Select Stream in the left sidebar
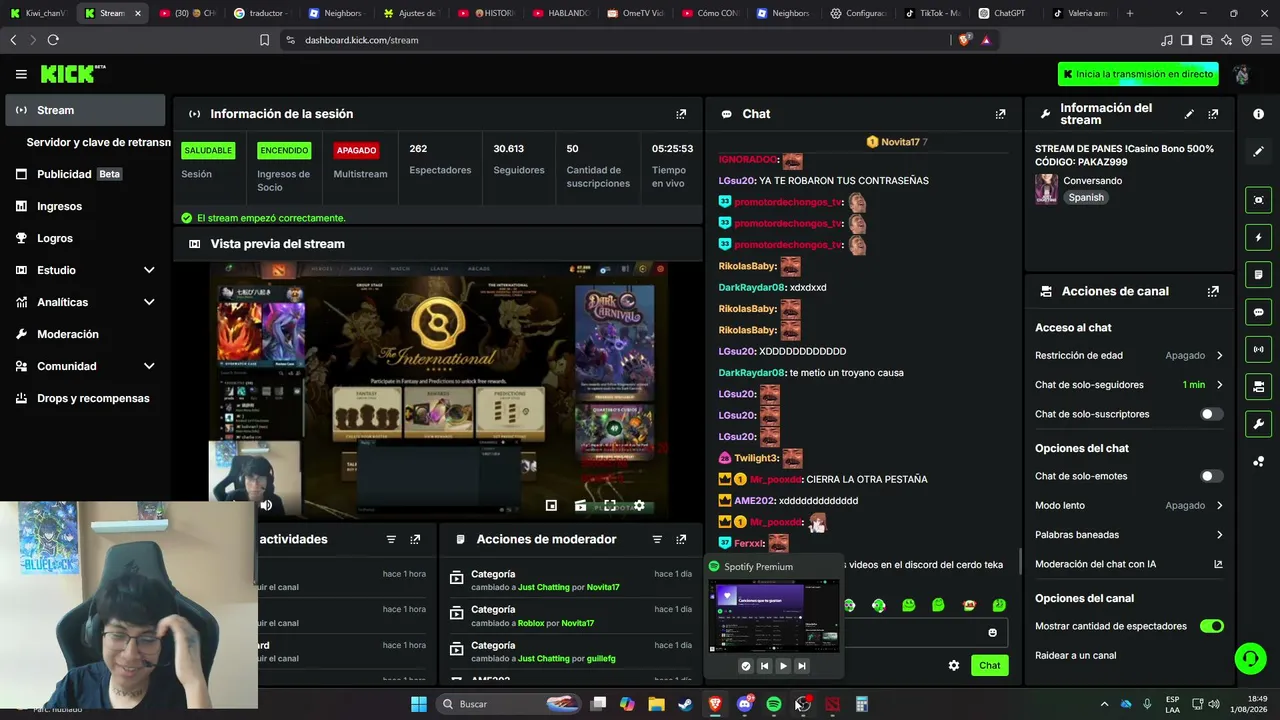Viewport: 1280px width, 720px height. 87,110
